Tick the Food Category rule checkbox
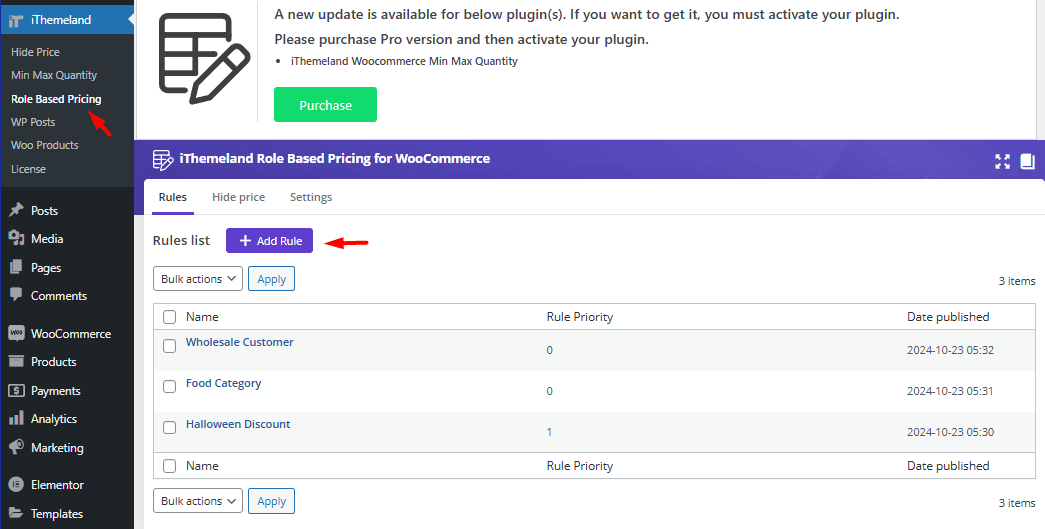 (x=170, y=387)
